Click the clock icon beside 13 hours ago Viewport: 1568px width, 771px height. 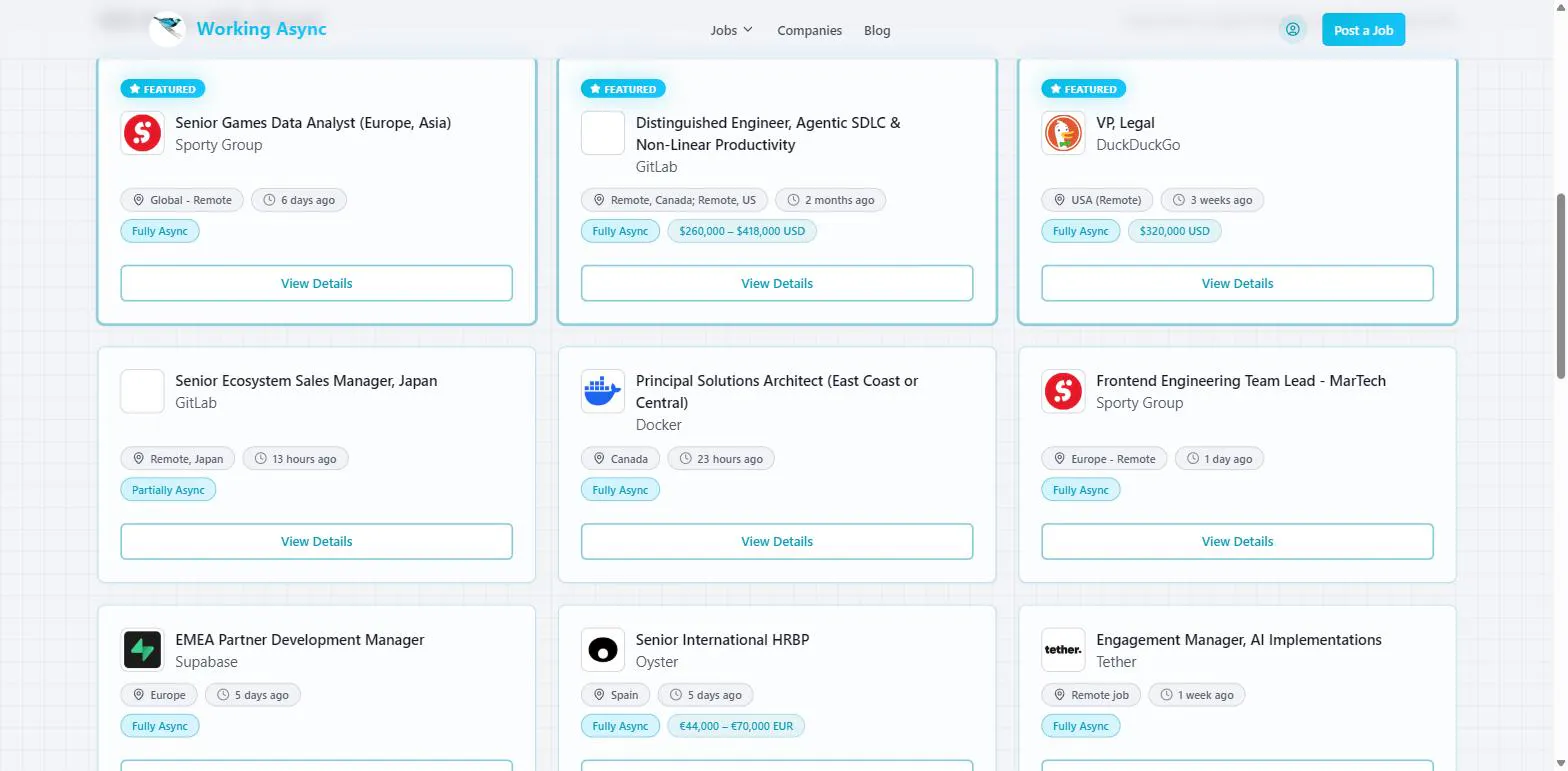(260, 459)
